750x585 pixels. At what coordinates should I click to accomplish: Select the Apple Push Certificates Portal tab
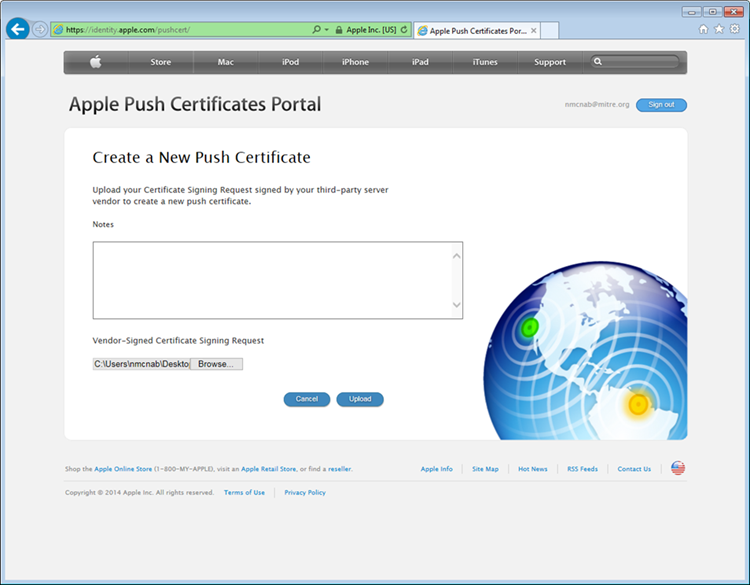pos(476,31)
